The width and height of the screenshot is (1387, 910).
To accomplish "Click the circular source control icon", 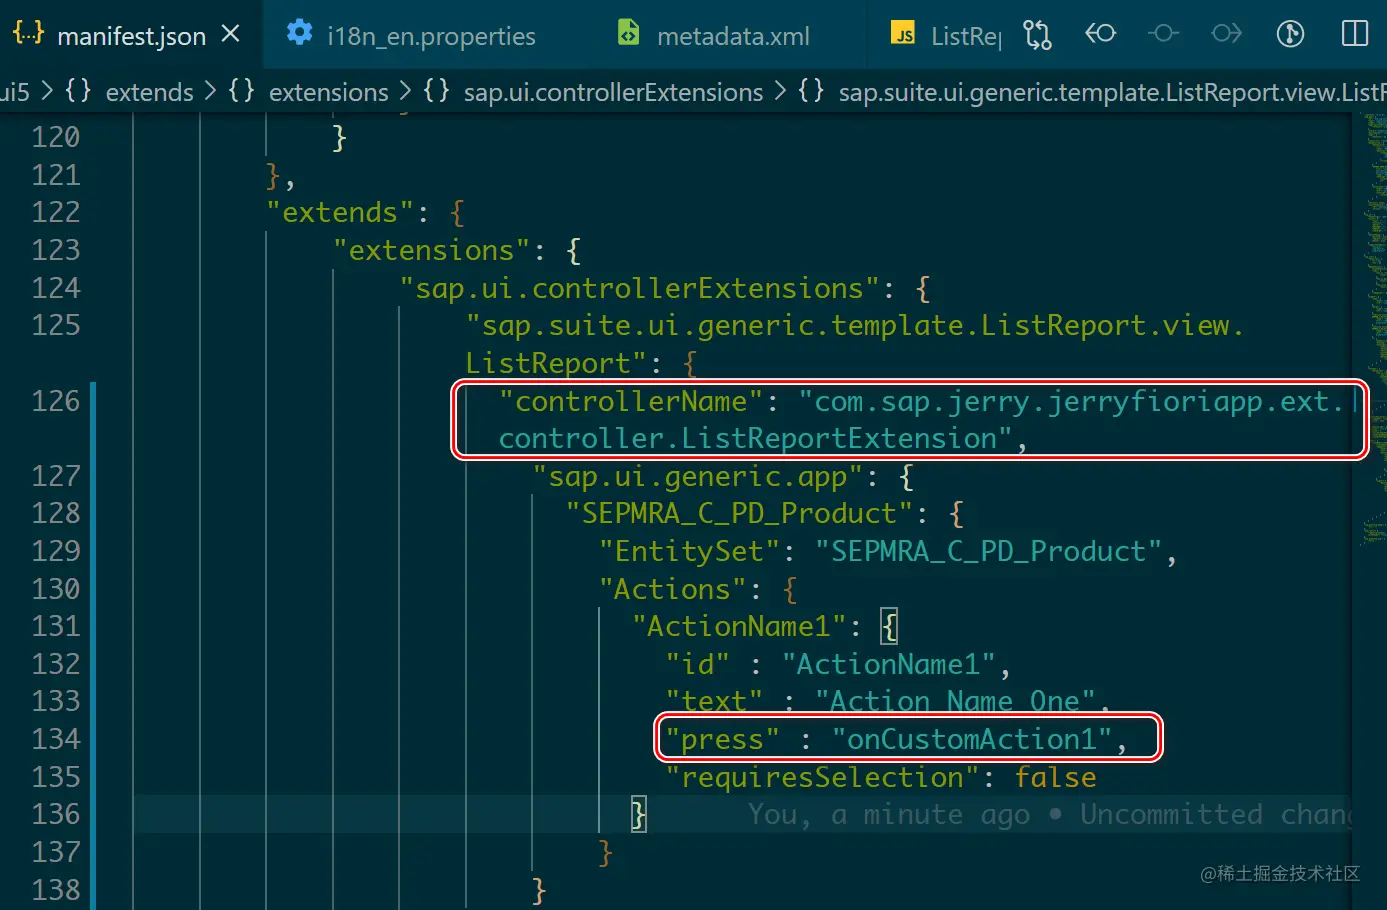I will click(1290, 34).
